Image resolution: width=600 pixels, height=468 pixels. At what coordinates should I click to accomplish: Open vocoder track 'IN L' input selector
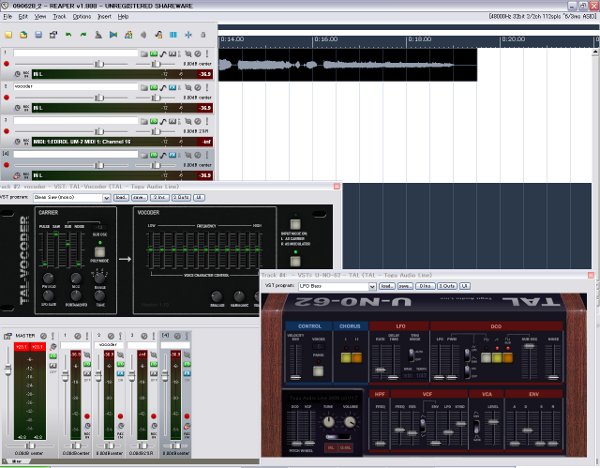click(x=122, y=108)
